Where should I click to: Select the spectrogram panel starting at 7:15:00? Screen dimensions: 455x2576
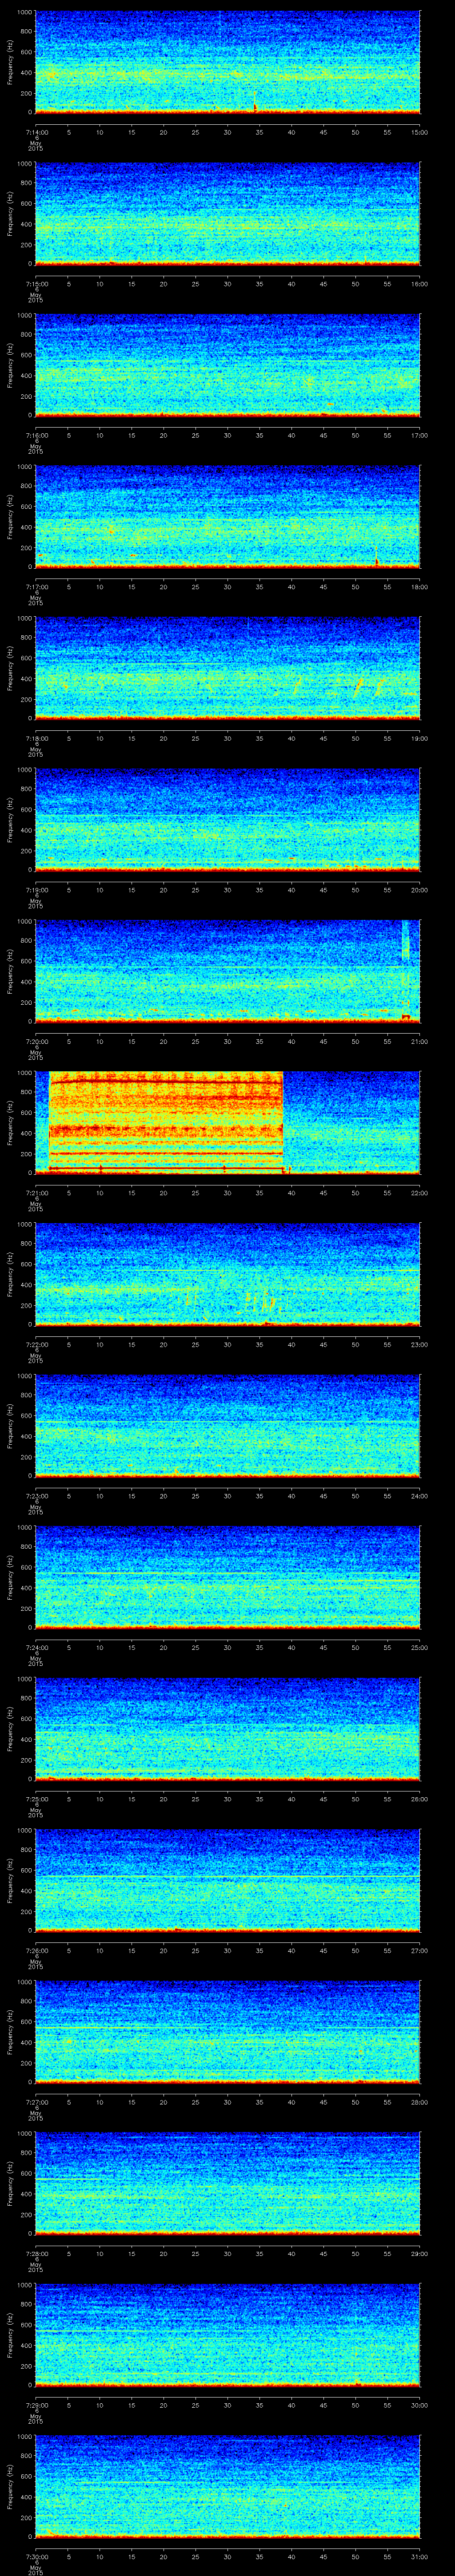228,214
